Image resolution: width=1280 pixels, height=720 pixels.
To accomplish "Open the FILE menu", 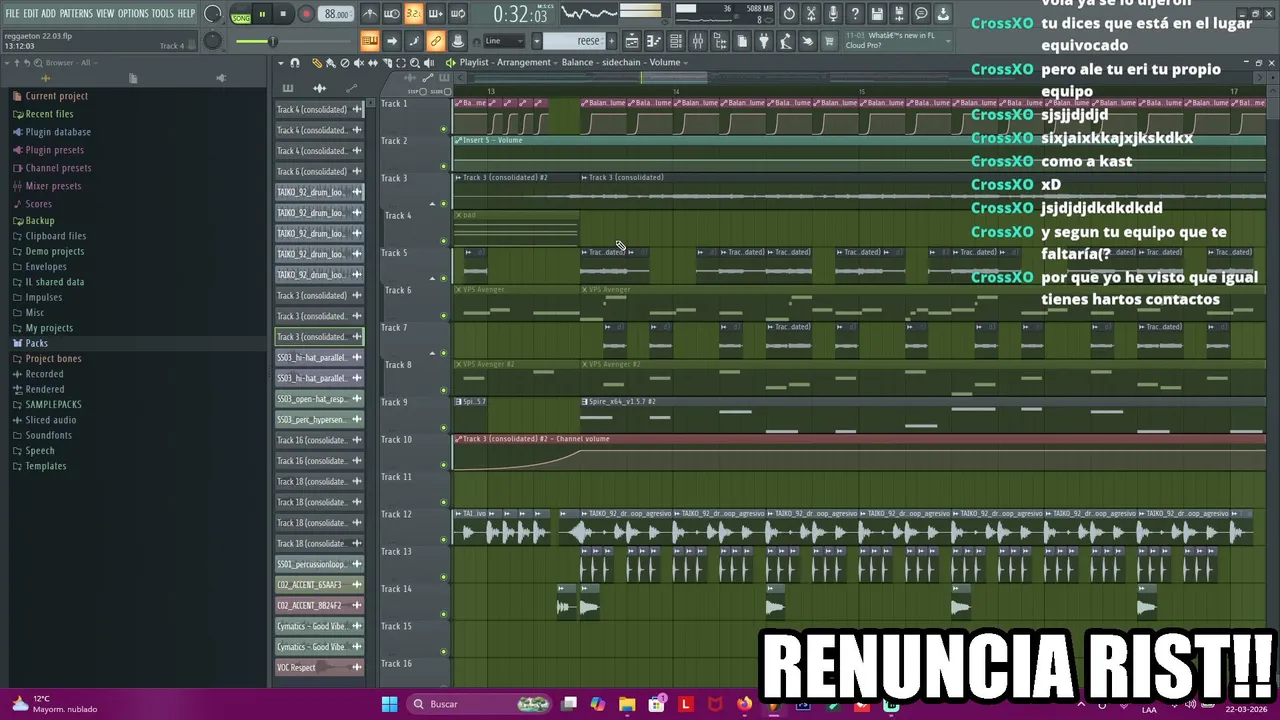I will pos(12,13).
